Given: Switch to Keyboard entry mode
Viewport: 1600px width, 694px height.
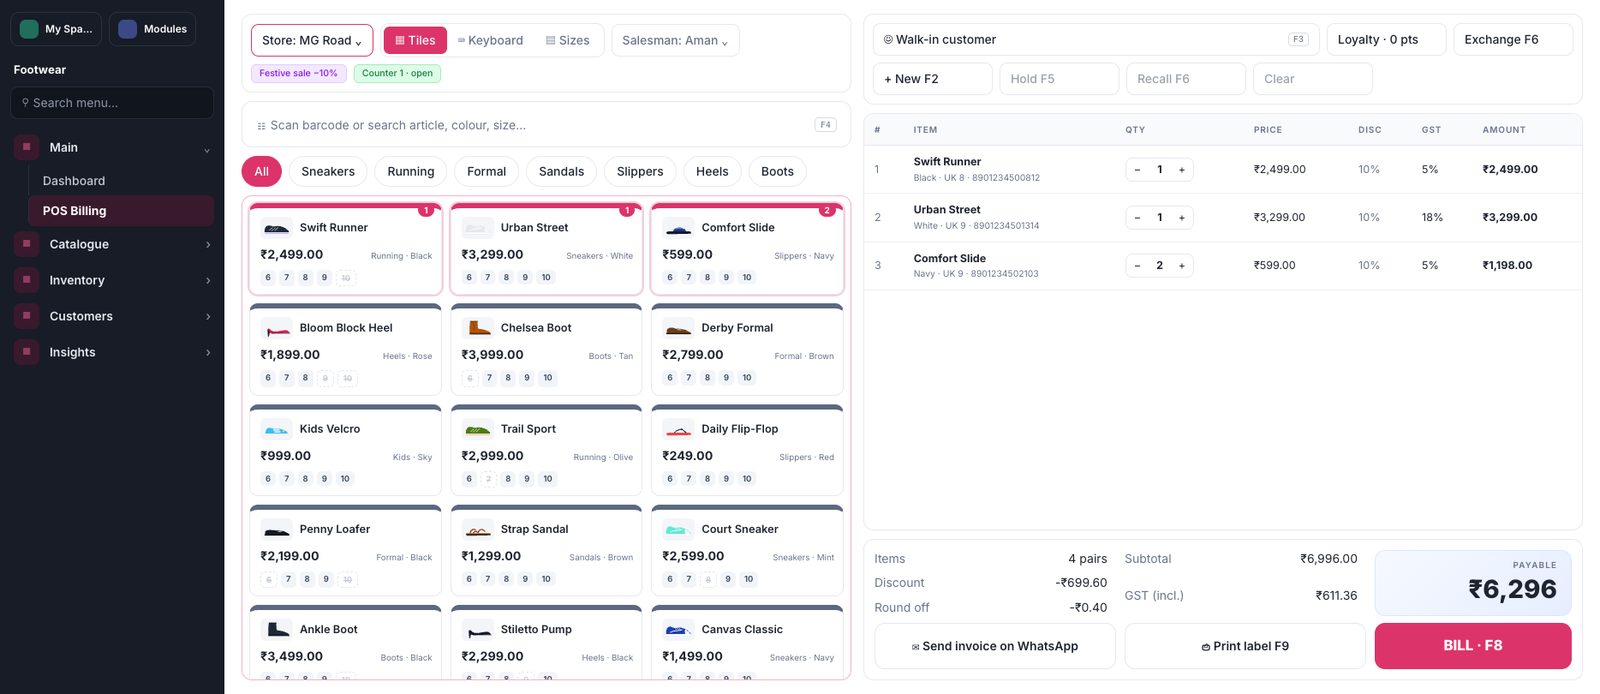Looking at the screenshot, I should point(490,40).
